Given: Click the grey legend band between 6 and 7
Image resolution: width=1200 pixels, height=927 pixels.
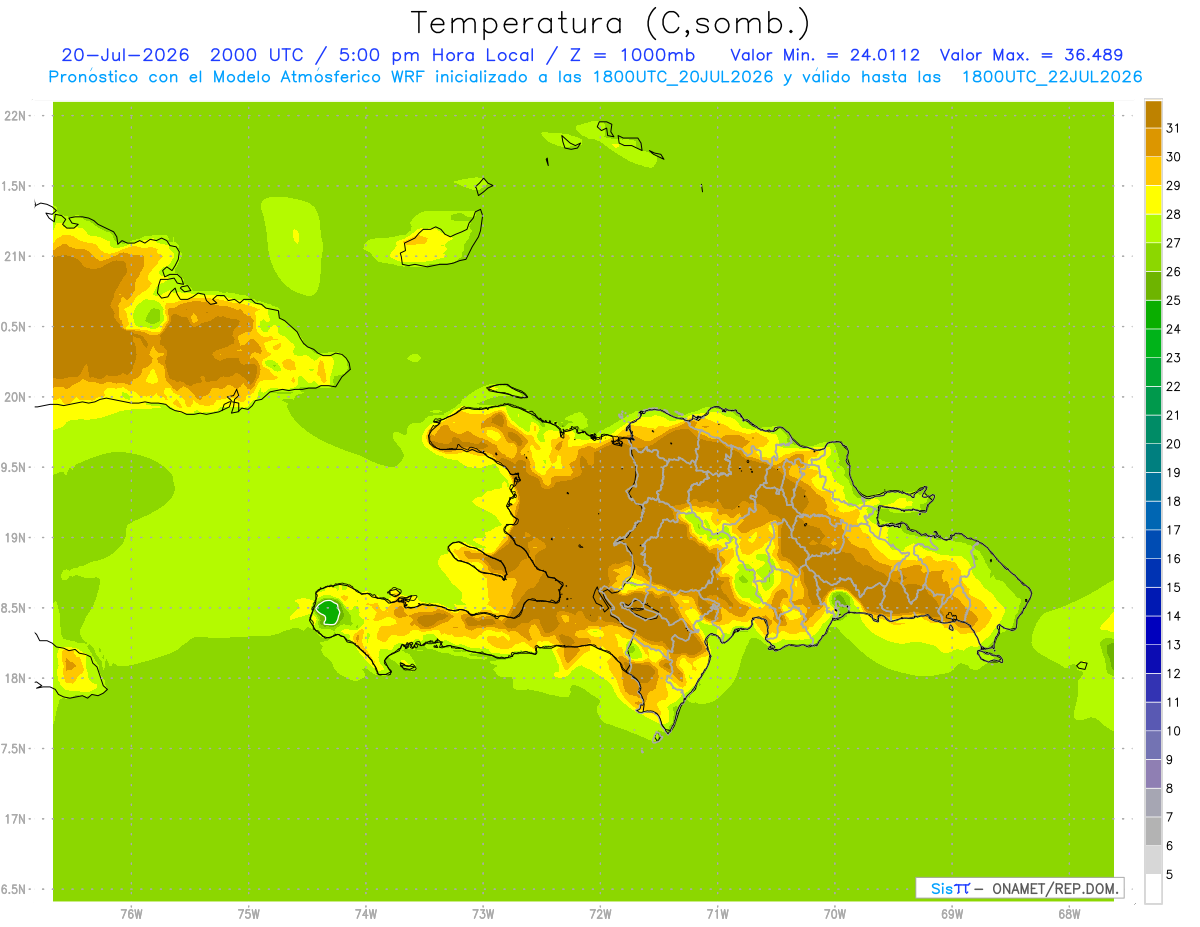Looking at the screenshot, I should pyautogui.click(x=1153, y=831).
